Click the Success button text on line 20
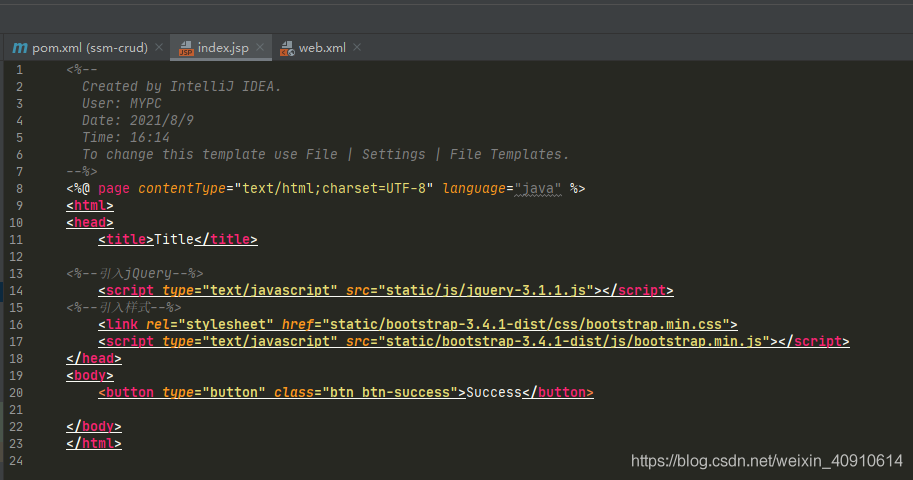The image size is (913, 480). [x=494, y=393]
